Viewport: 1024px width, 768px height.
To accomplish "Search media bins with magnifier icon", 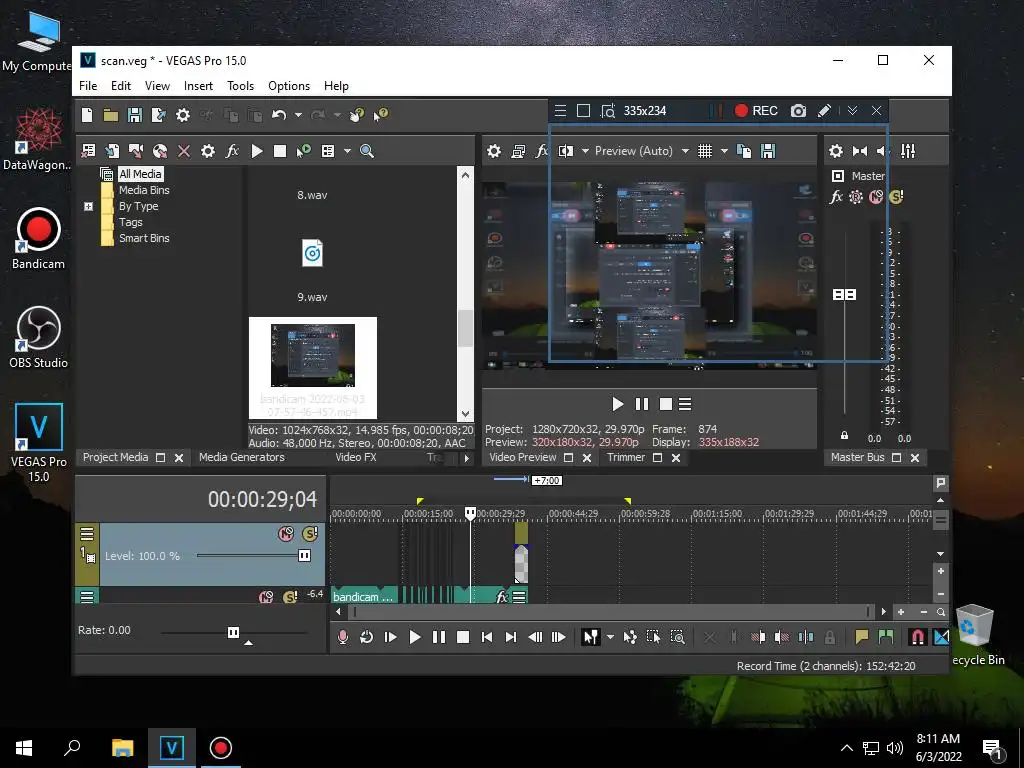I will tap(367, 152).
